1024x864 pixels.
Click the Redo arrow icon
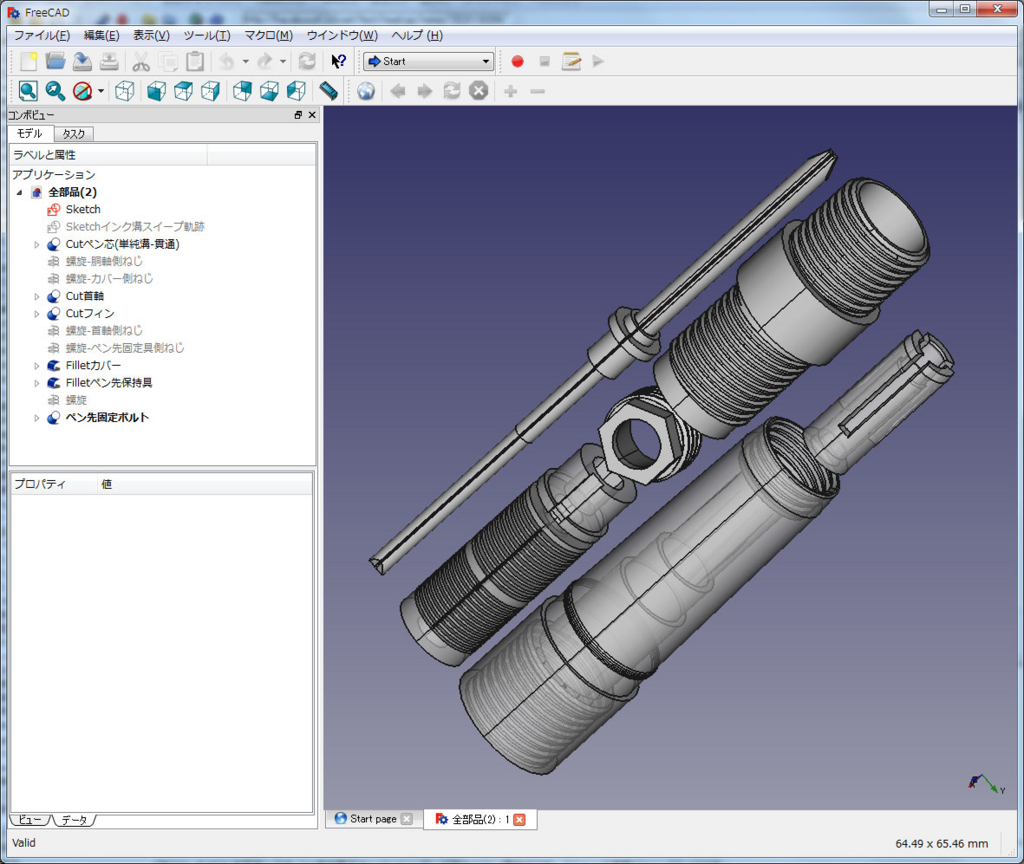(x=264, y=61)
